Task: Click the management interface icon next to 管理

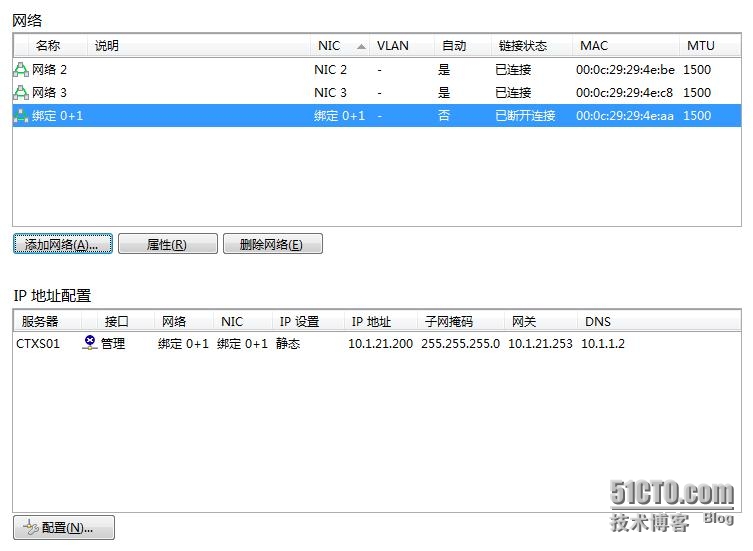Action: pos(90,343)
